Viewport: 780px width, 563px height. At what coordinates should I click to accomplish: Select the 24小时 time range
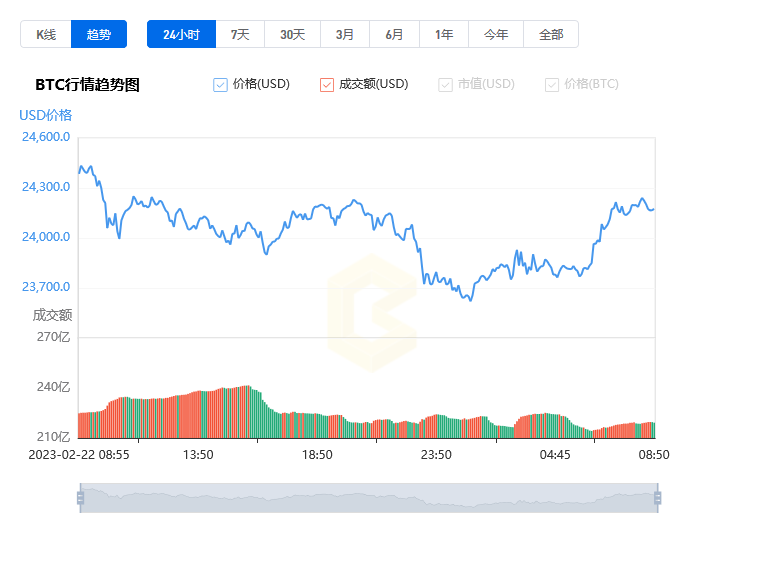181,34
